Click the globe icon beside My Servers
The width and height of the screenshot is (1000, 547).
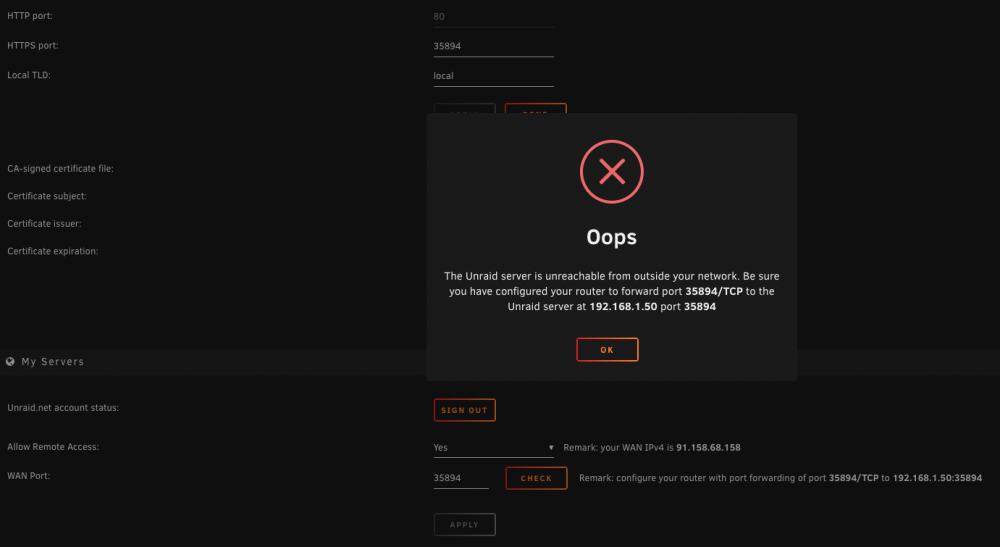[10, 361]
